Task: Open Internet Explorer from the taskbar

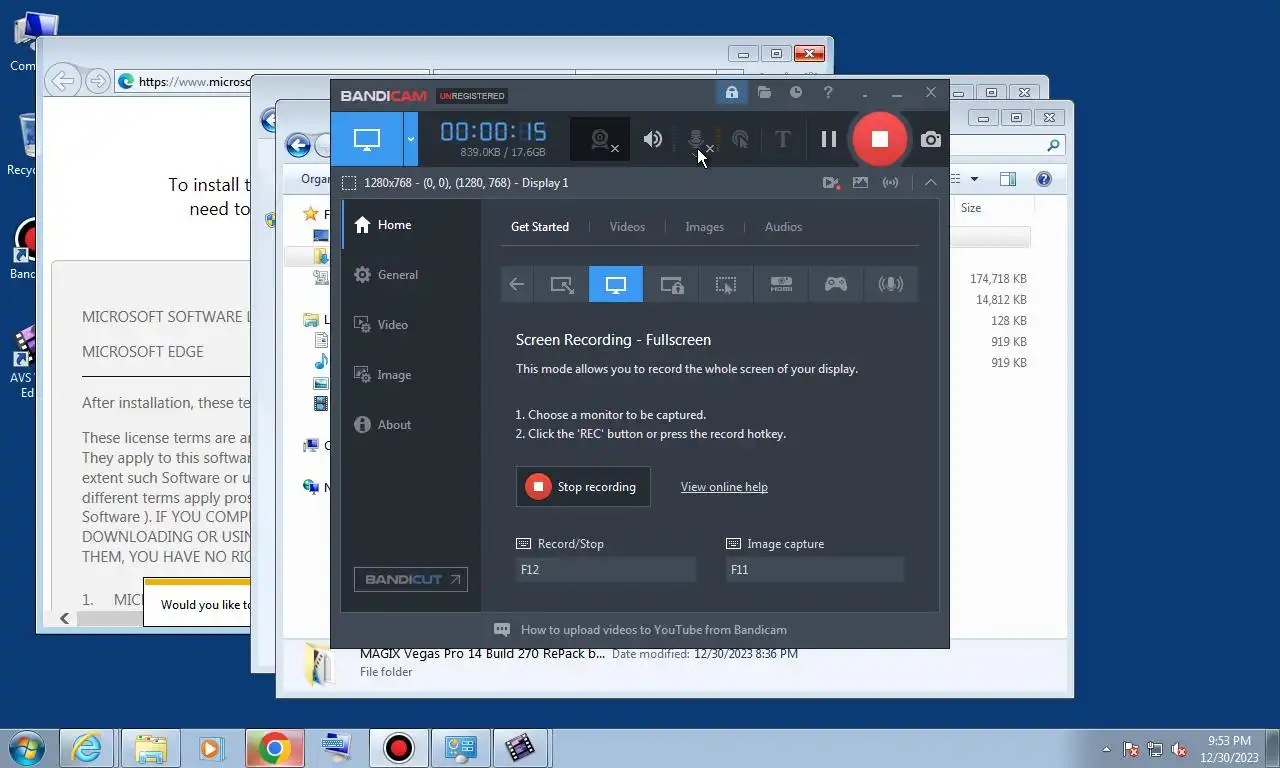Action: click(x=87, y=748)
